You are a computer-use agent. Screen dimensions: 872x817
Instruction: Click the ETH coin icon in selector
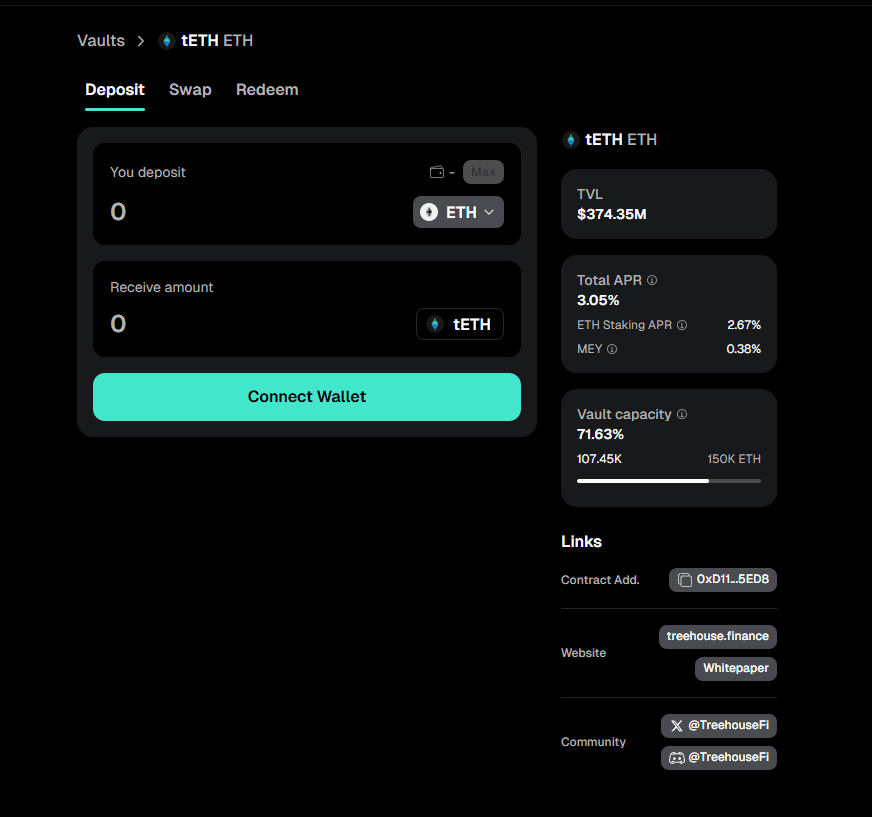click(x=429, y=212)
